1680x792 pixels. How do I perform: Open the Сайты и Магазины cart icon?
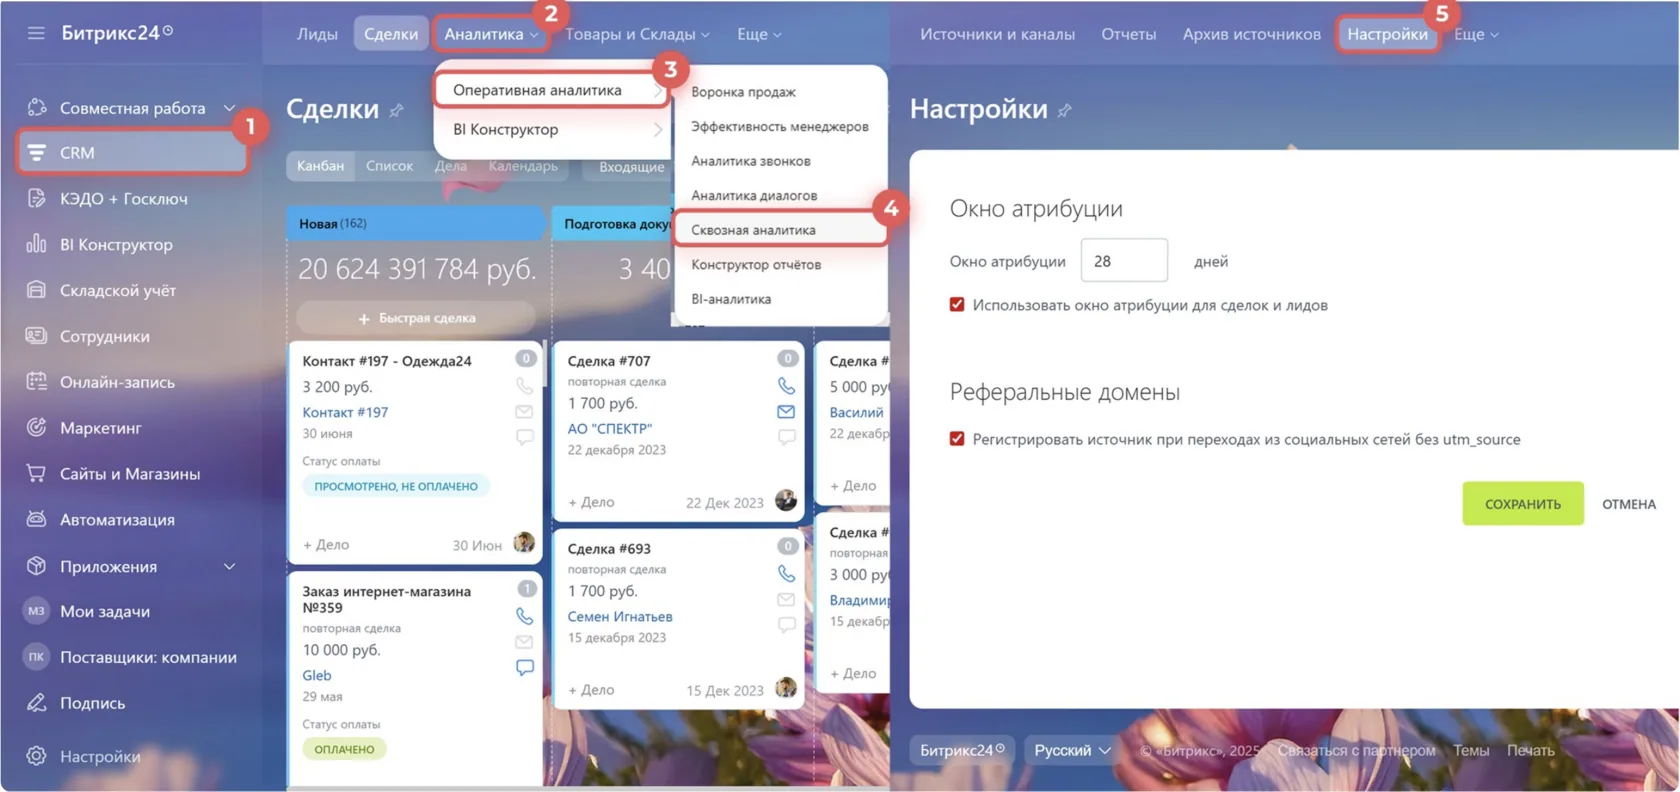coord(36,473)
